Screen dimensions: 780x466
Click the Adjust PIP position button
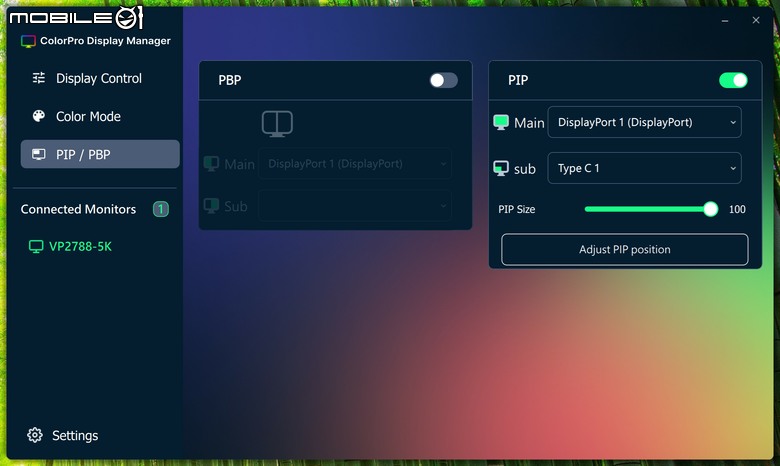click(x=625, y=250)
